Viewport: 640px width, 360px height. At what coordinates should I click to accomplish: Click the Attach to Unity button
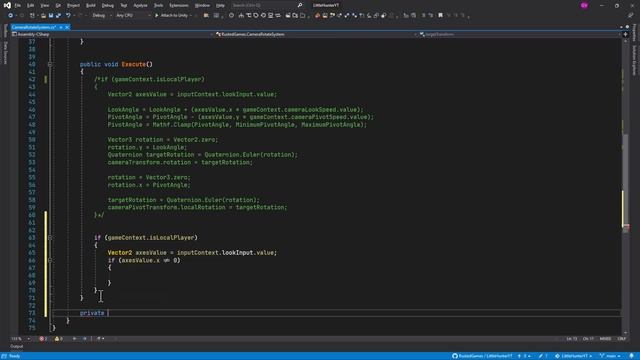(x=171, y=16)
